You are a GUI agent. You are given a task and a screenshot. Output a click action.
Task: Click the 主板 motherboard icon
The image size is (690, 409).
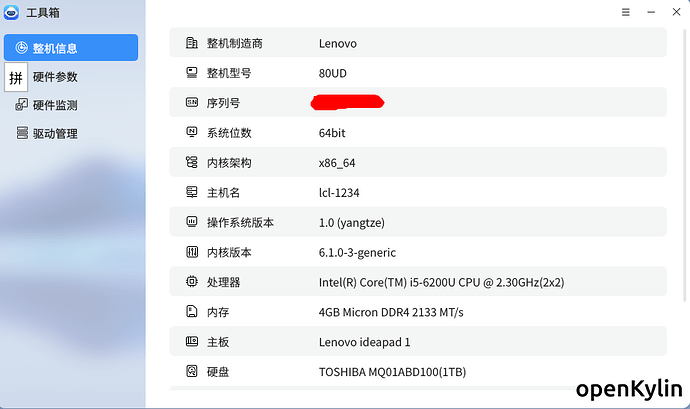tap(191, 342)
